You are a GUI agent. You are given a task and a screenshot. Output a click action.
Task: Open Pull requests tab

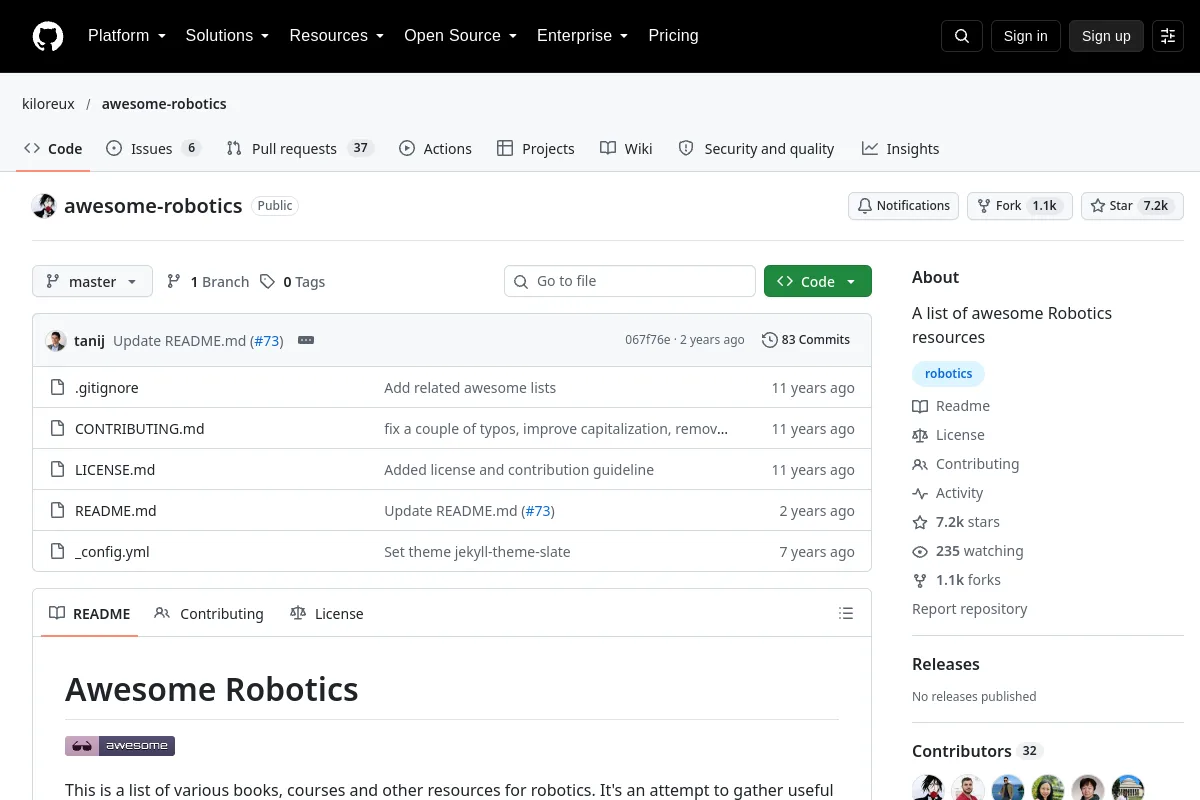pyautogui.click(x=300, y=149)
